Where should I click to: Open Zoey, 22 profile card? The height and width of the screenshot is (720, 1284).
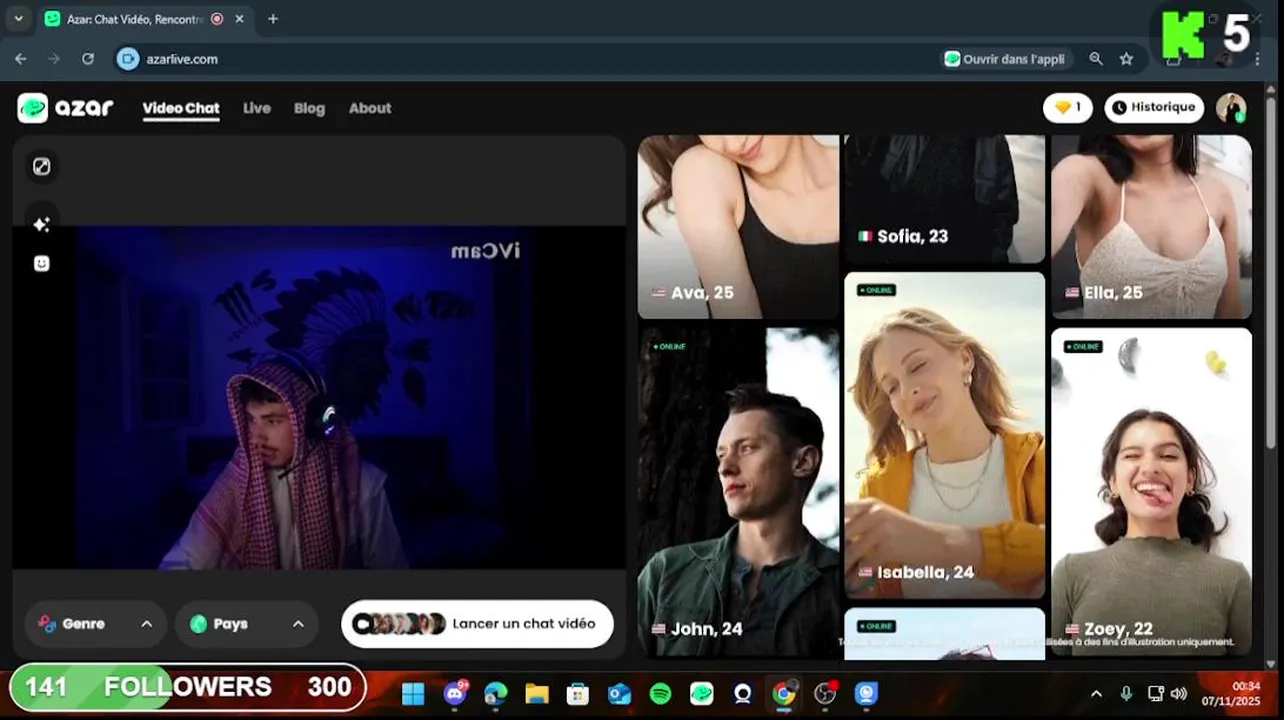tap(1151, 492)
